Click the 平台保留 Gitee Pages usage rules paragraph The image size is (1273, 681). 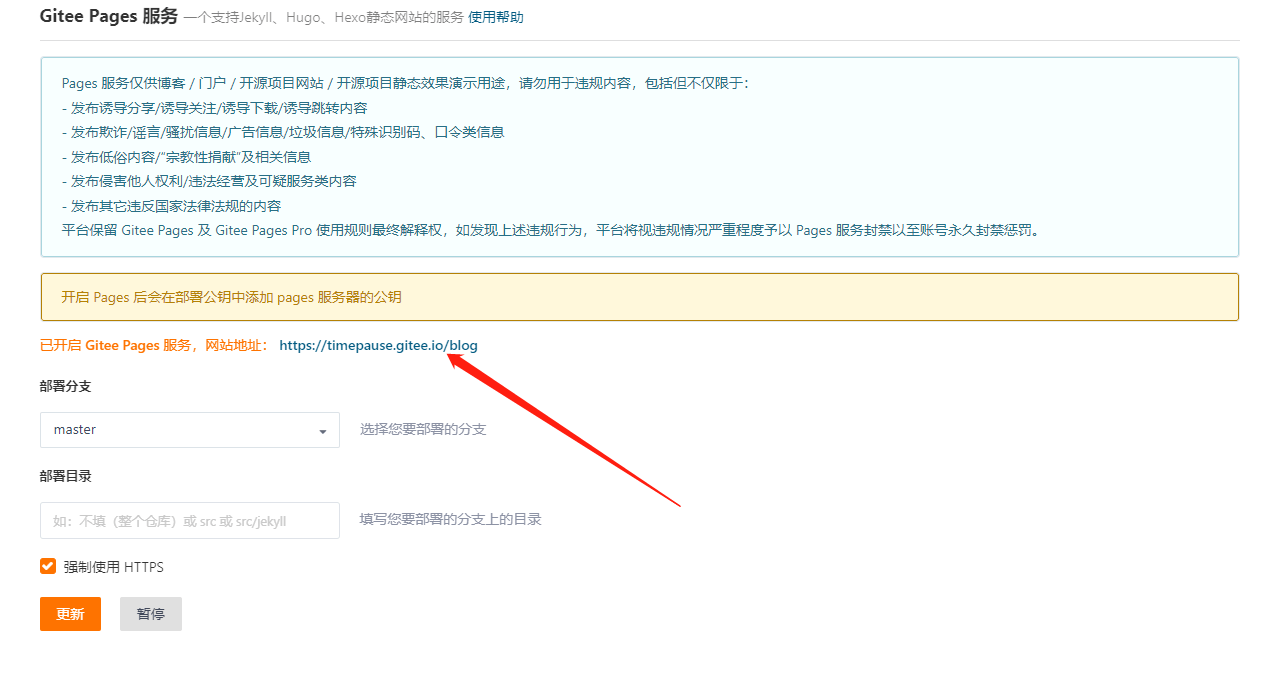[x=551, y=230]
